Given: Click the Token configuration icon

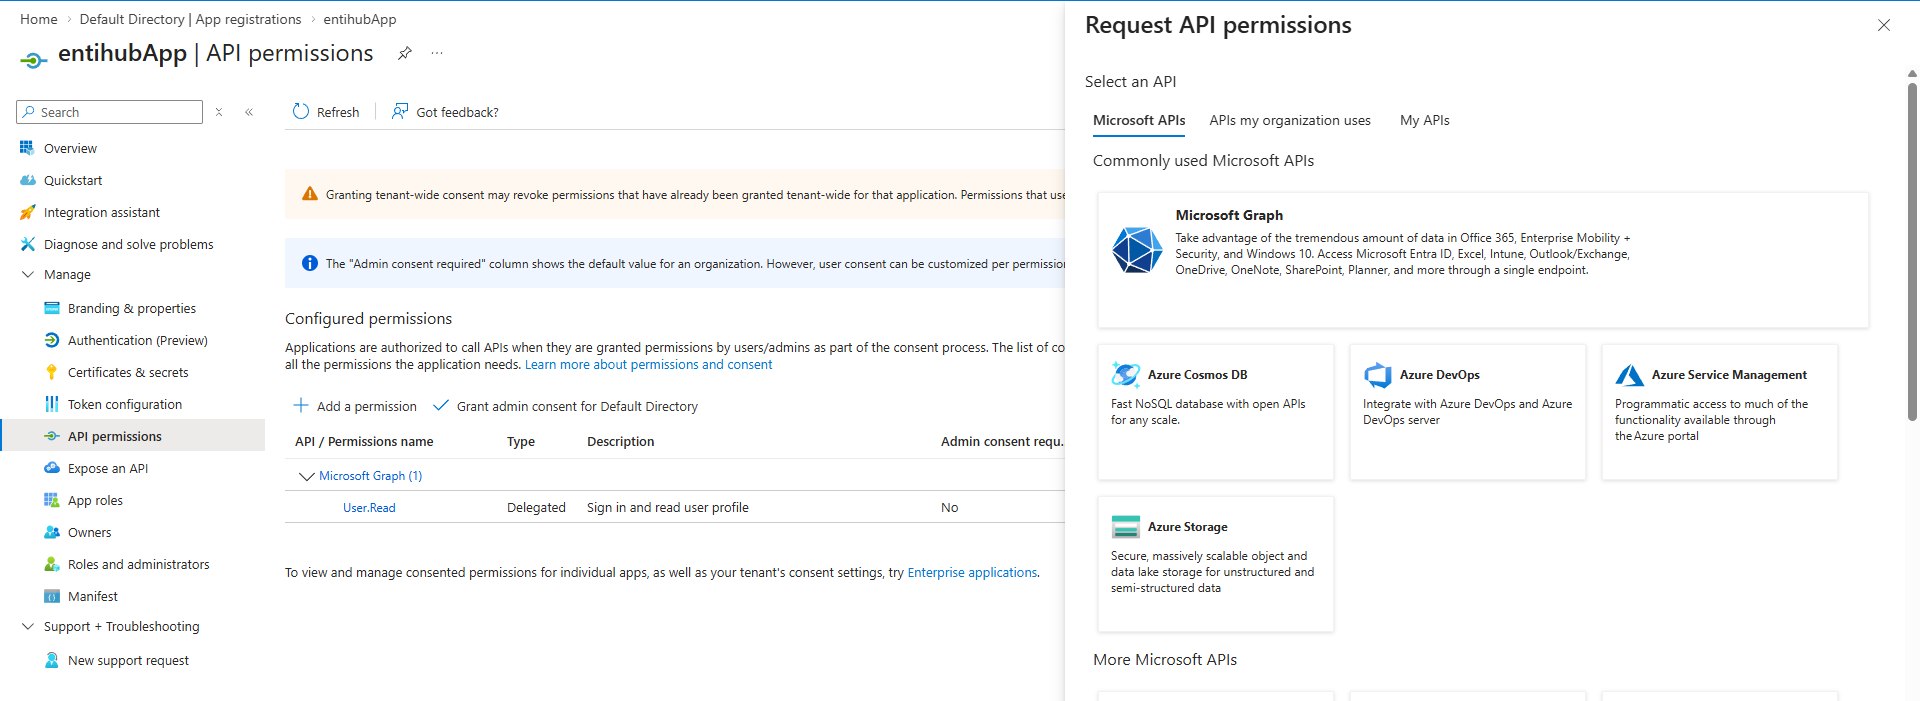Looking at the screenshot, I should pyautogui.click(x=52, y=404).
